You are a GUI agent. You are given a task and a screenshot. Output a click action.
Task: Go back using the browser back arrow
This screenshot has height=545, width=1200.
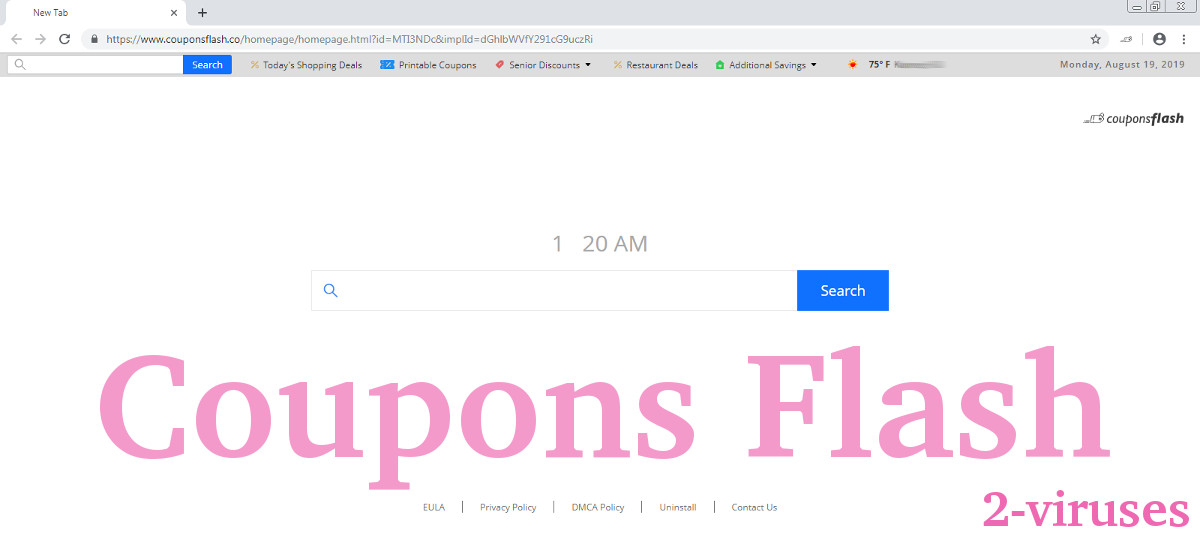(17, 39)
